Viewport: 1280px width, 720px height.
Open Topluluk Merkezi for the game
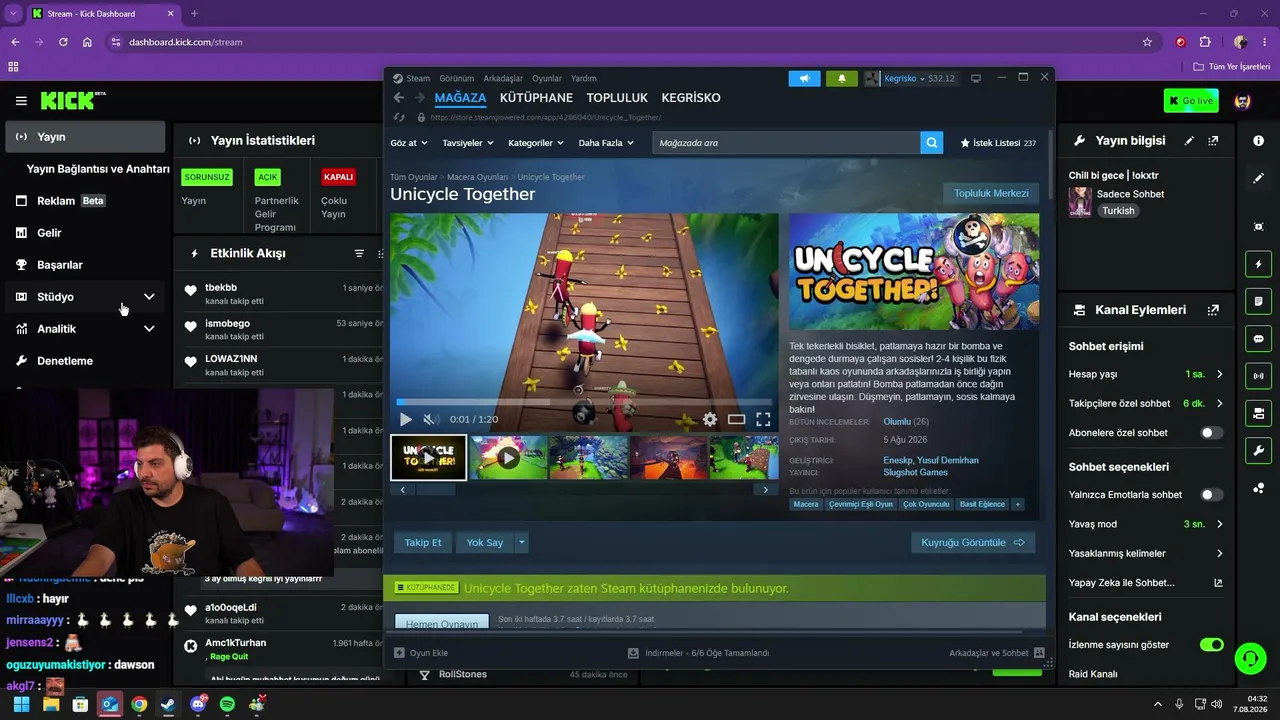(991, 193)
